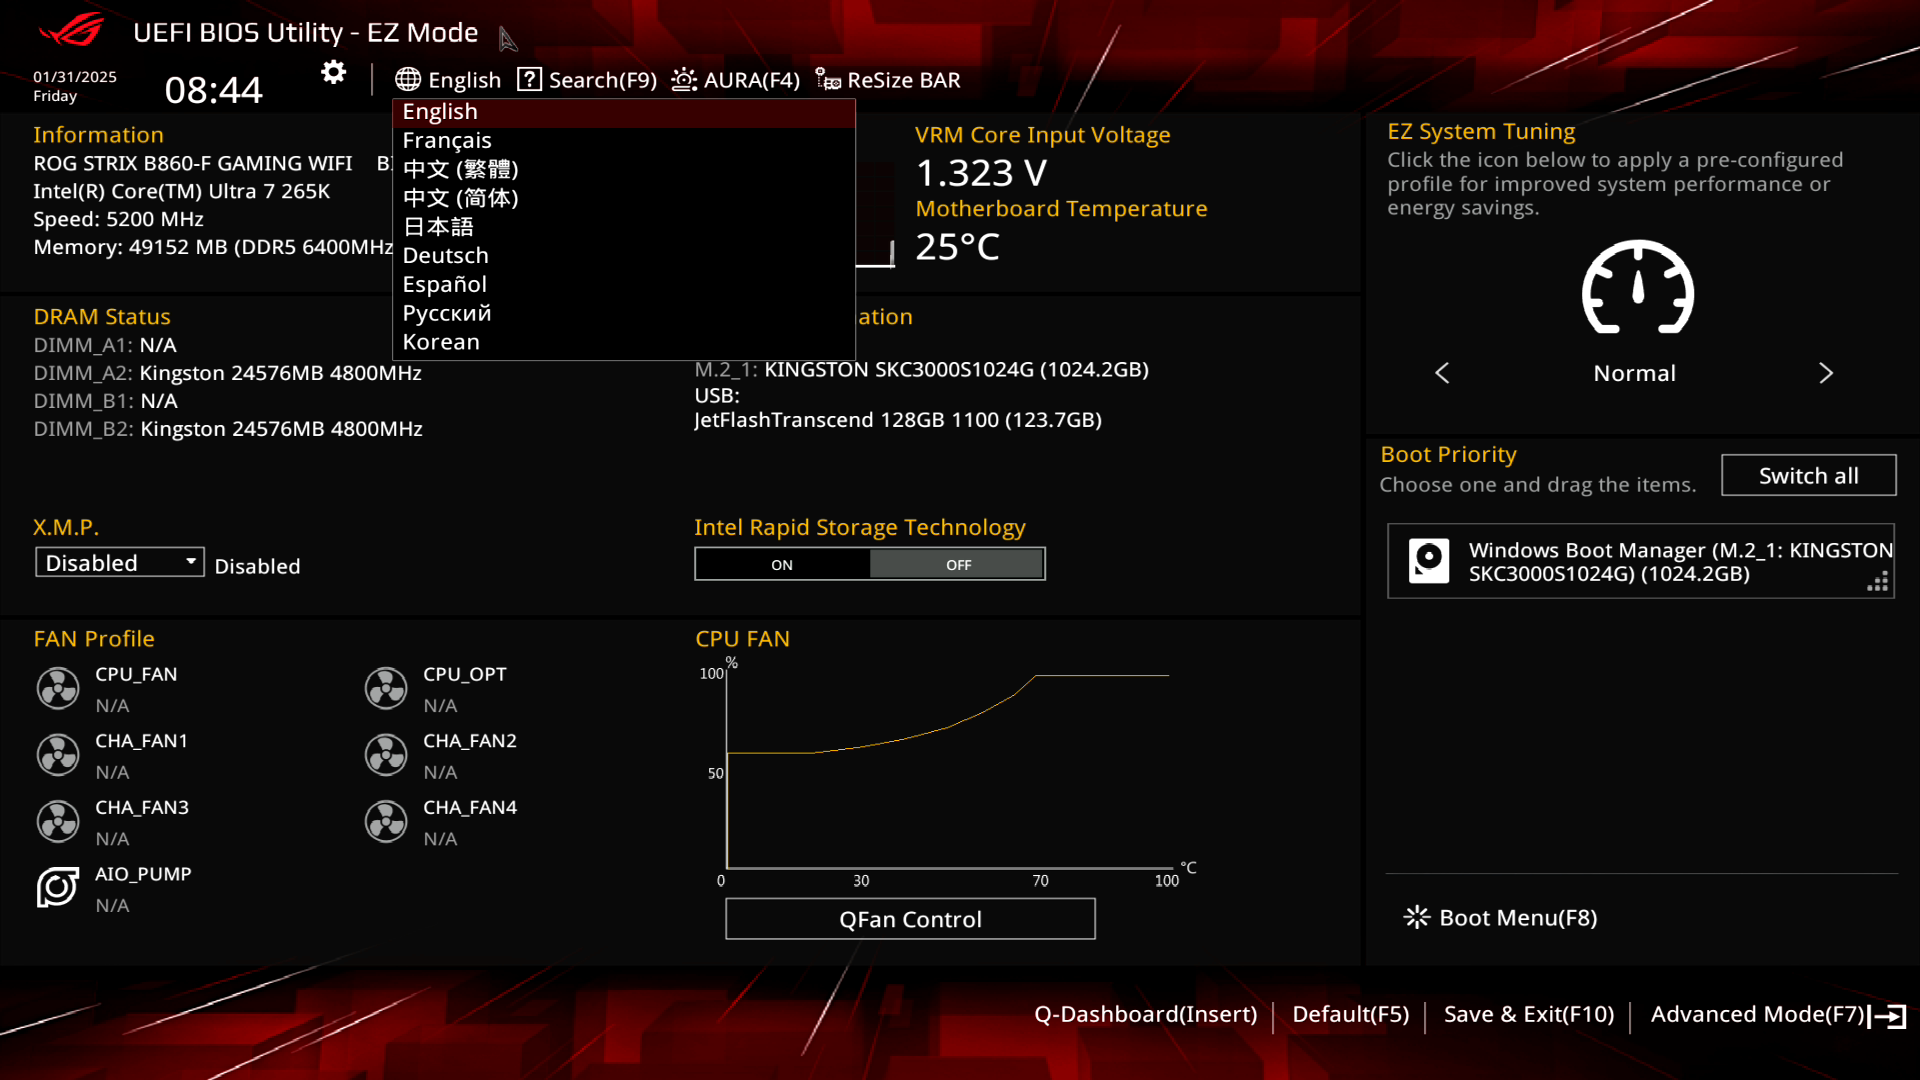Click the settings gear icon
Viewport: 1920px width, 1080px height.
(x=333, y=72)
